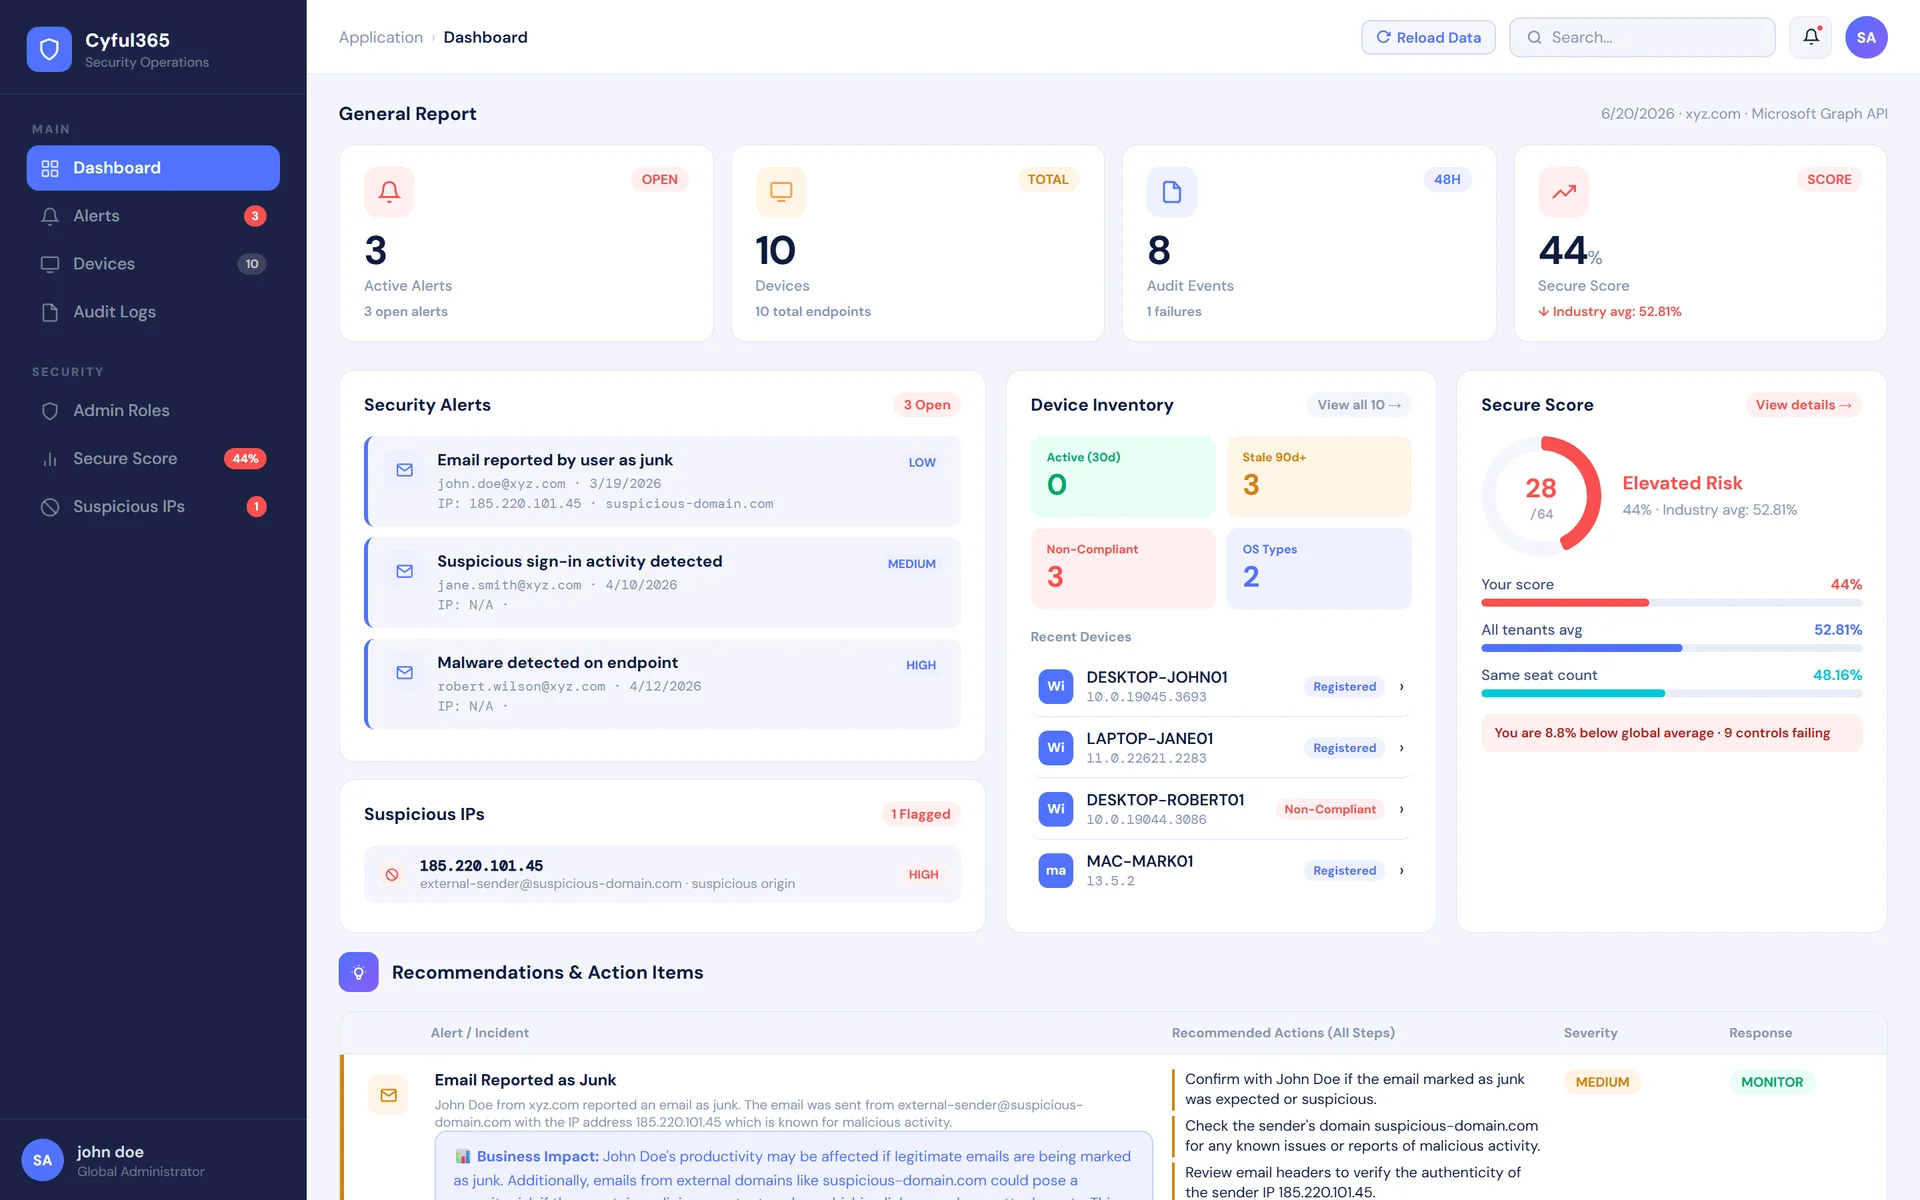The height and width of the screenshot is (1200, 1920).
Task: Click the Same seat count progress bar
Action: tap(1671, 693)
